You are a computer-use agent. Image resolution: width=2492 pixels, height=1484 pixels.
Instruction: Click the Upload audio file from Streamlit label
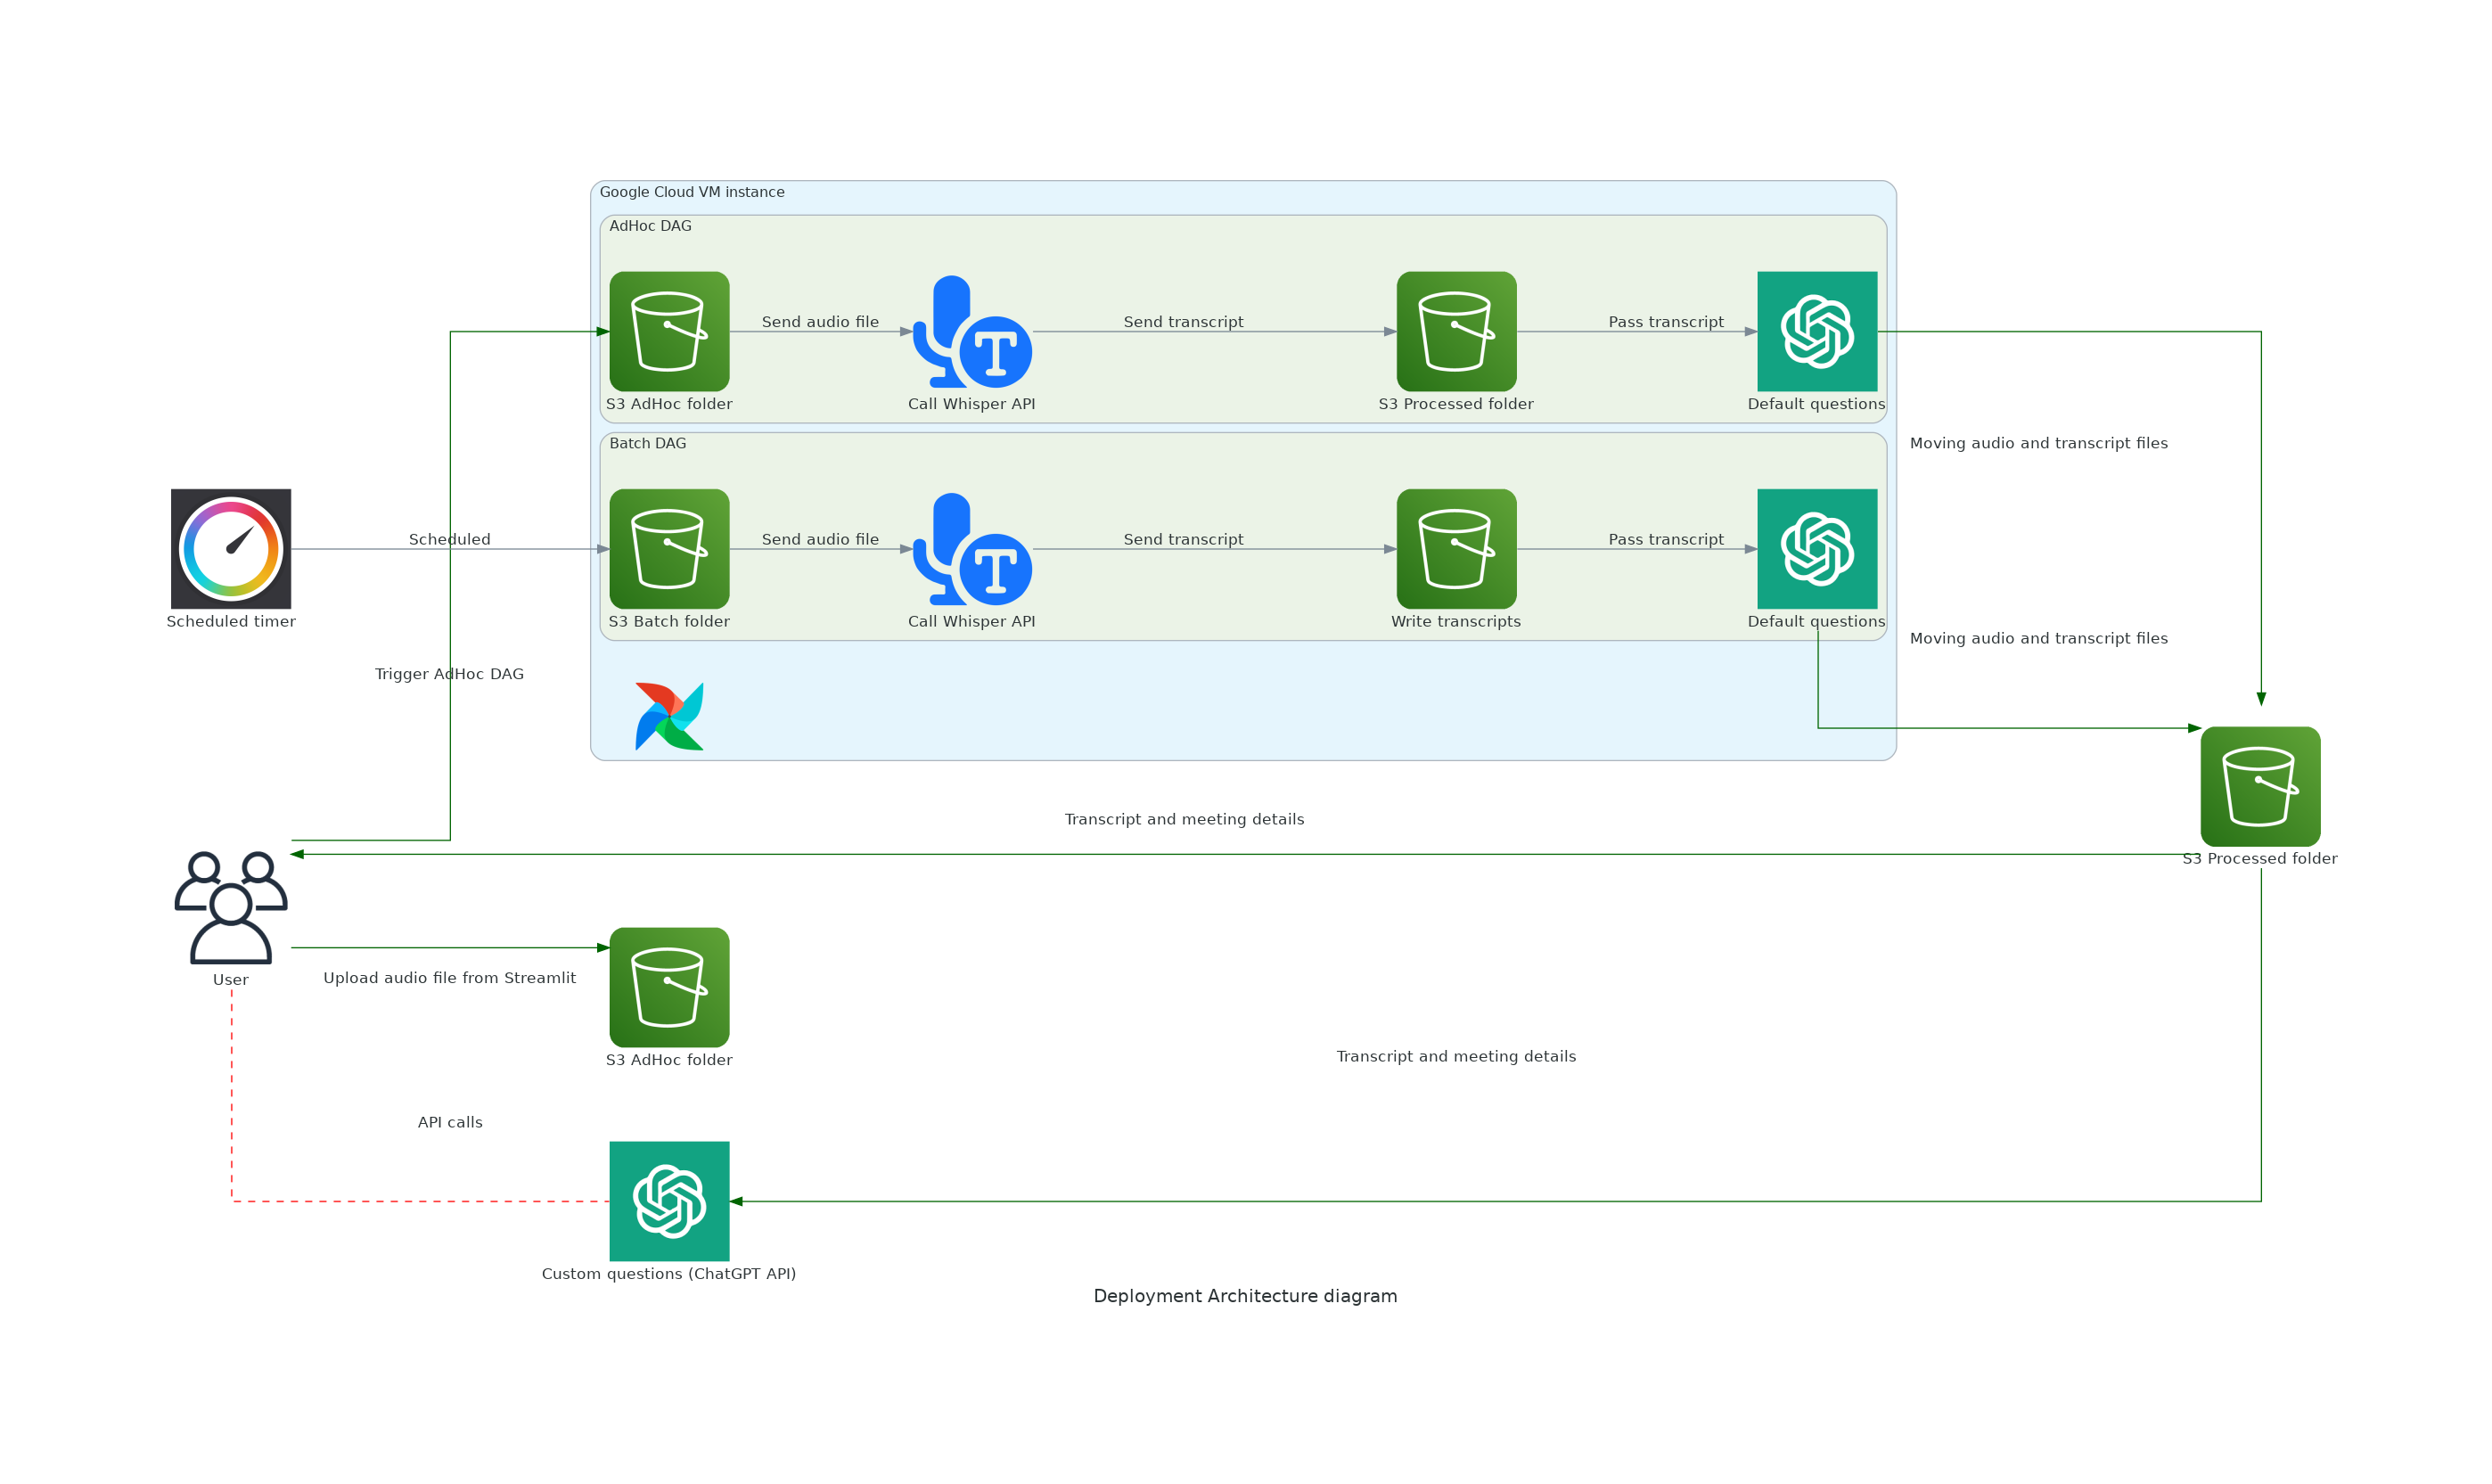point(449,978)
